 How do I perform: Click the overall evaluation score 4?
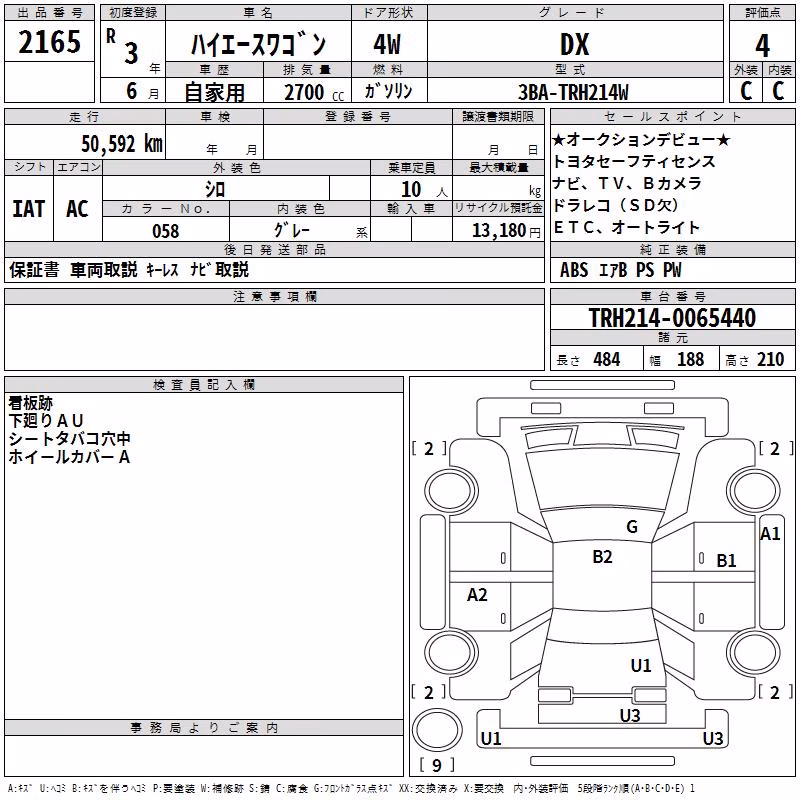(762, 45)
